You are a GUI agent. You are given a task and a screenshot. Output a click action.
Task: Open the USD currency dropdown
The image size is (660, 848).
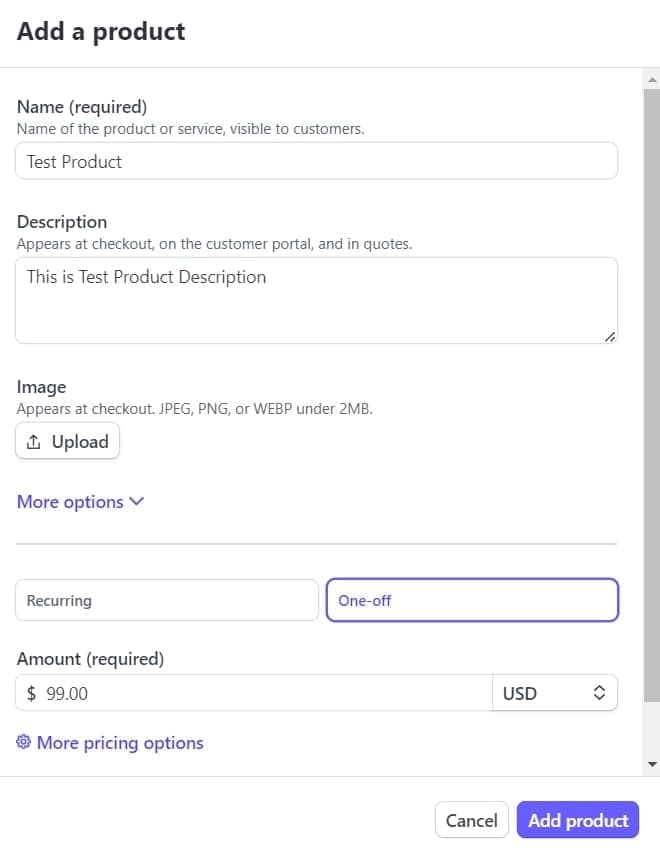(x=554, y=693)
